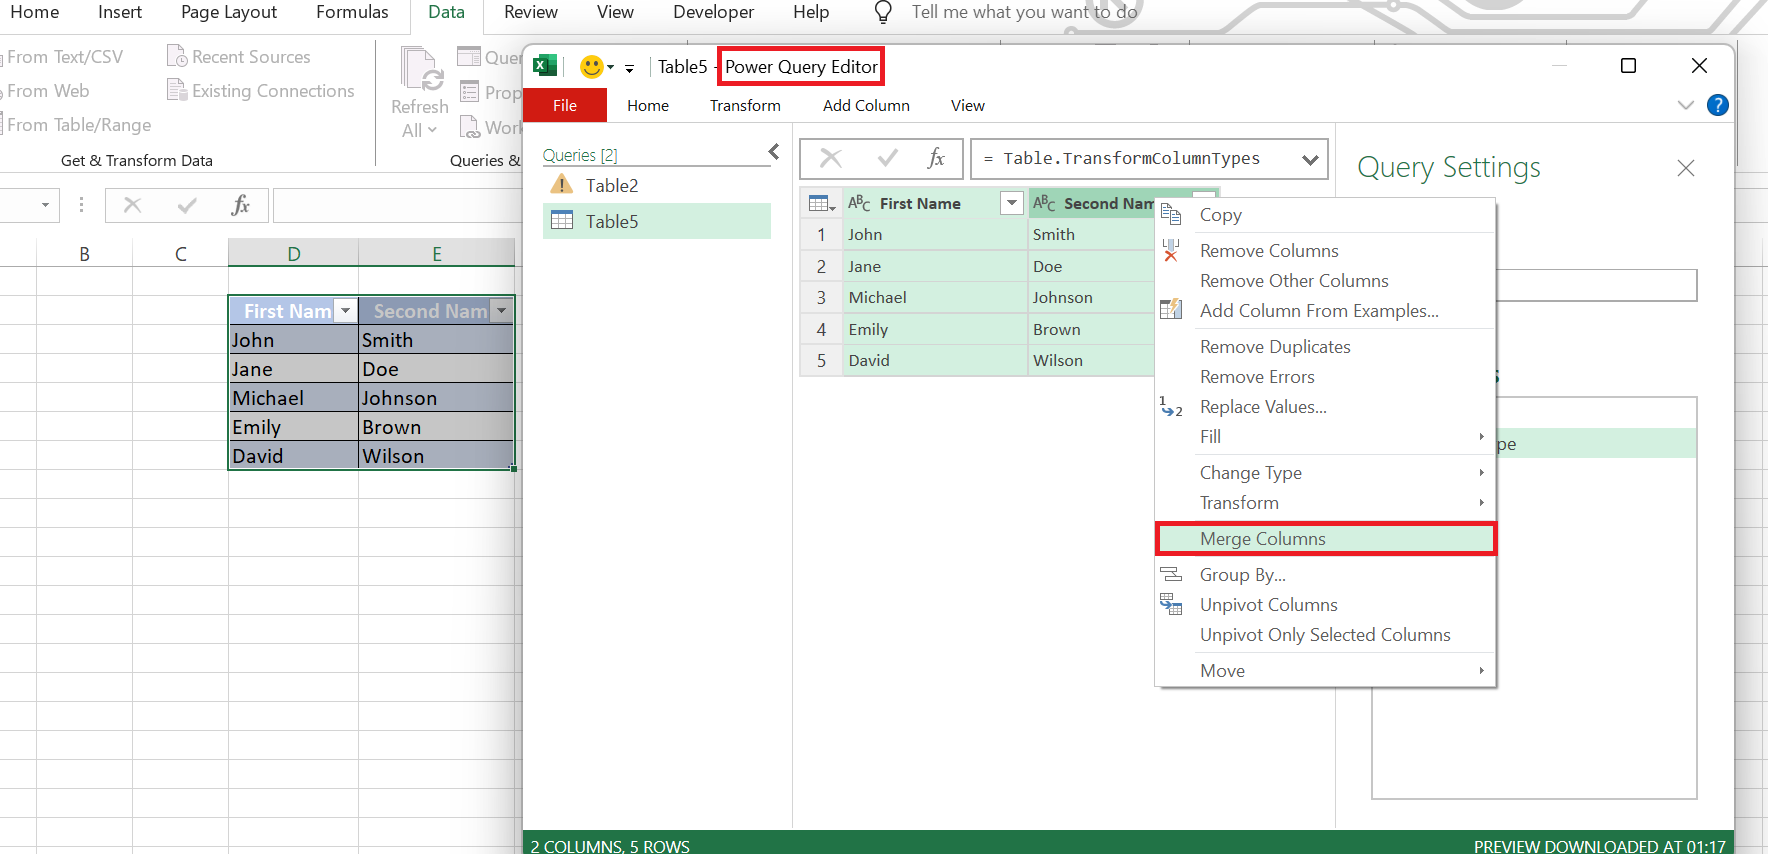Switch to Power Query Transform tab
Viewport: 1768px width, 854px height.
click(x=745, y=105)
